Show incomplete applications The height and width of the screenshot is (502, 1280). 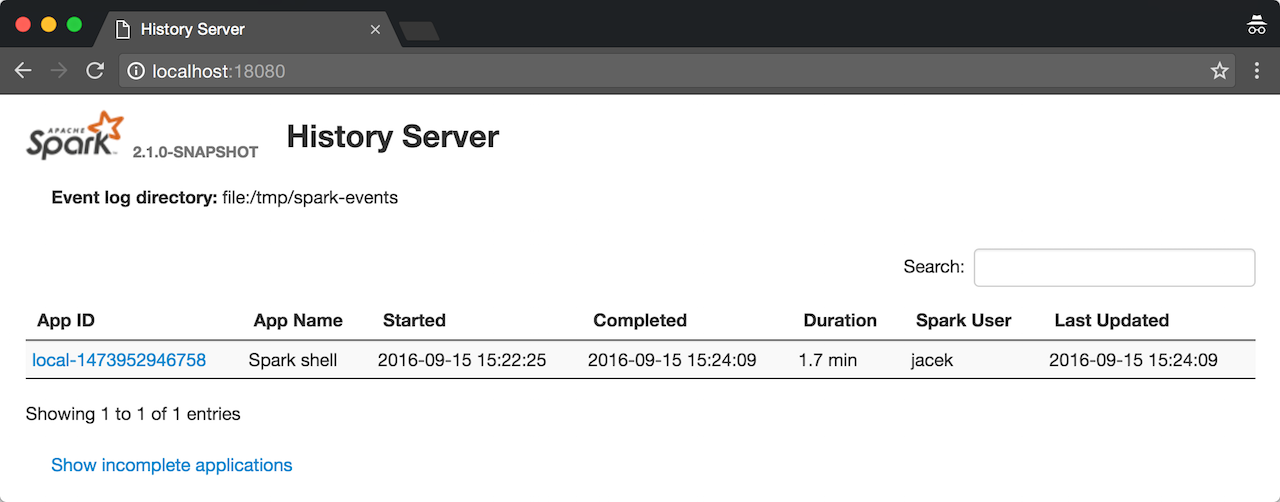point(172,465)
